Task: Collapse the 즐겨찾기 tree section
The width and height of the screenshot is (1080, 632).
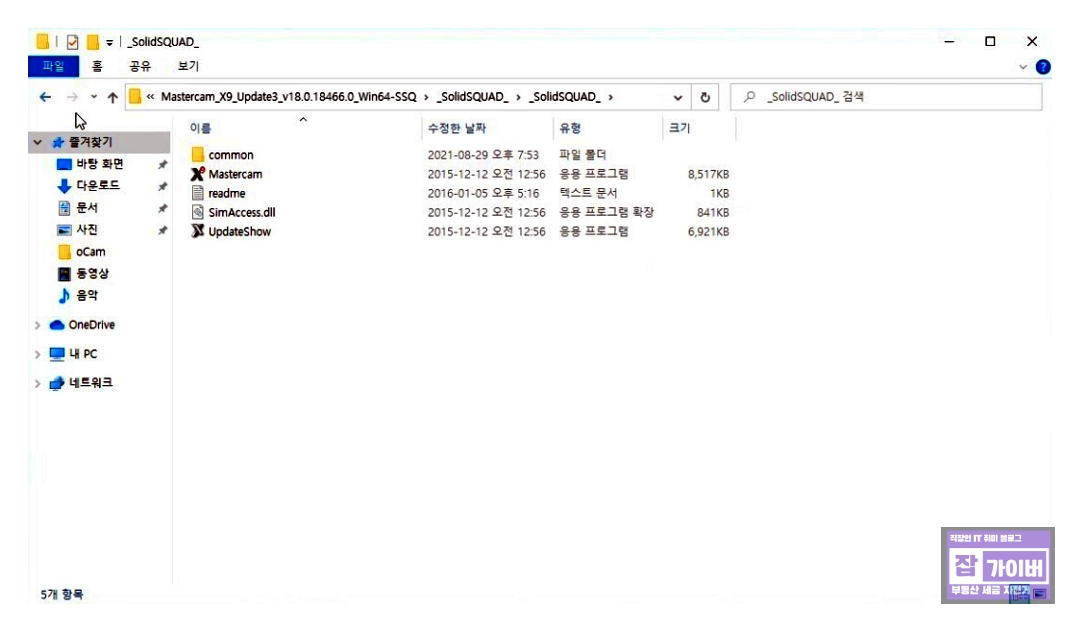Action: tap(37, 143)
